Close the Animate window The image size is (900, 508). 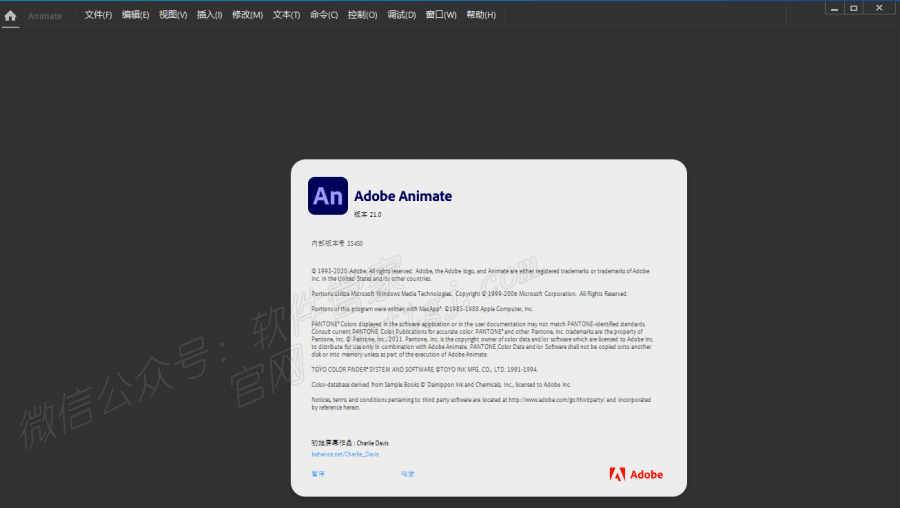[x=879, y=8]
